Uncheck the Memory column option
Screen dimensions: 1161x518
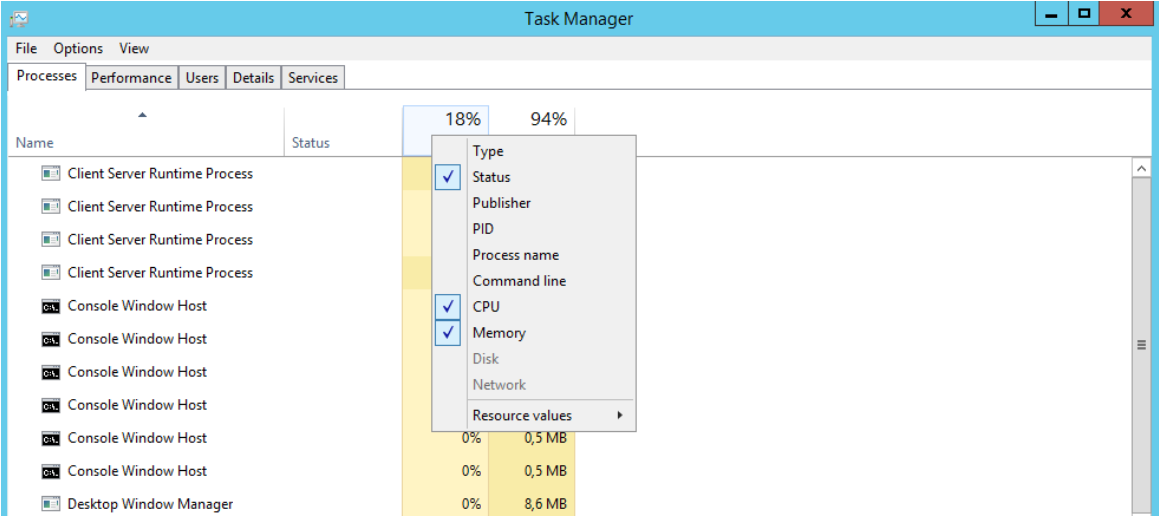(x=498, y=333)
